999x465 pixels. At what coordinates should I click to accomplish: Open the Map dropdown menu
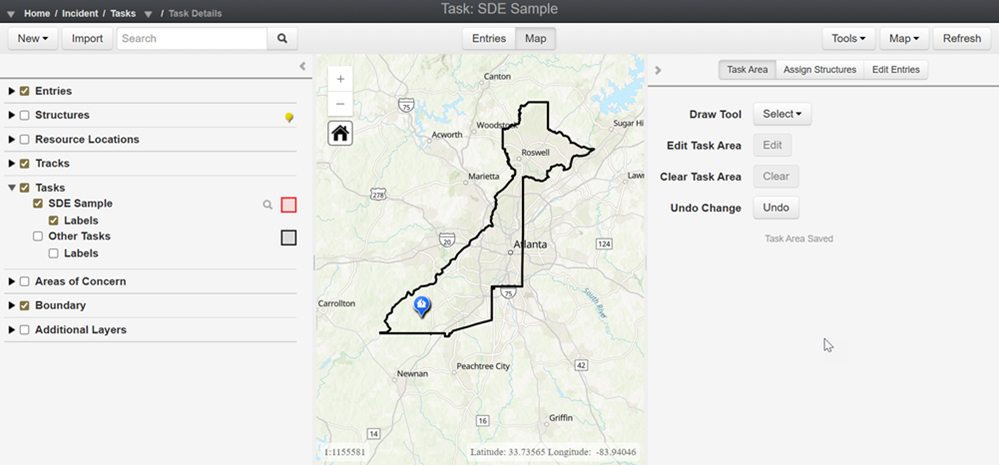(x=905, y=38)
